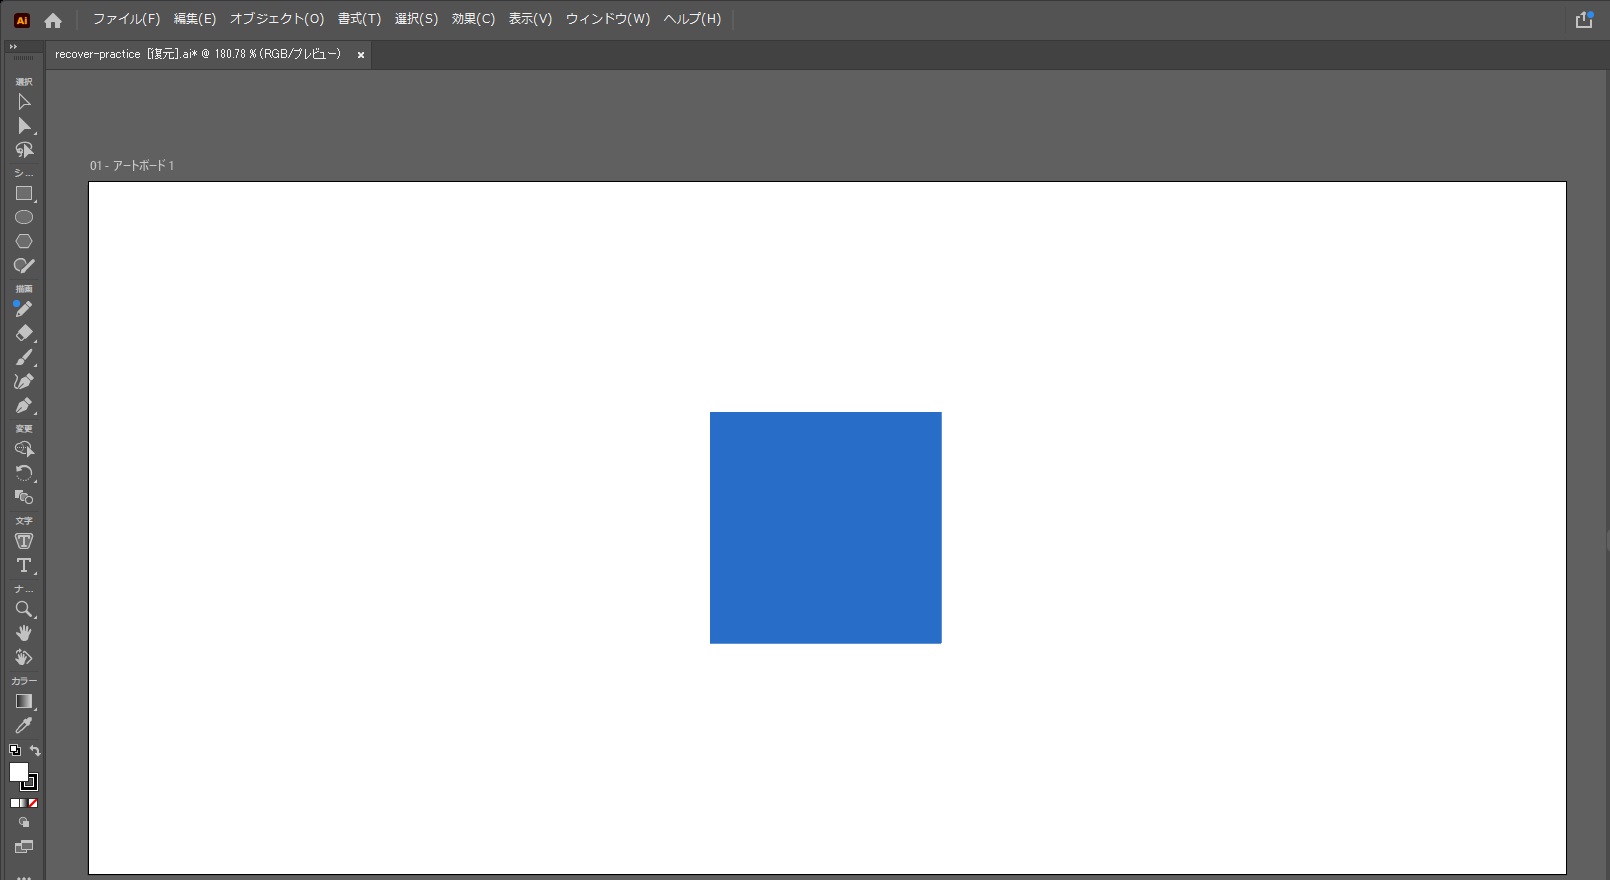This screenshot has height=880, width=1610.
Task: Change the screen mode
Action: [24, 847]
